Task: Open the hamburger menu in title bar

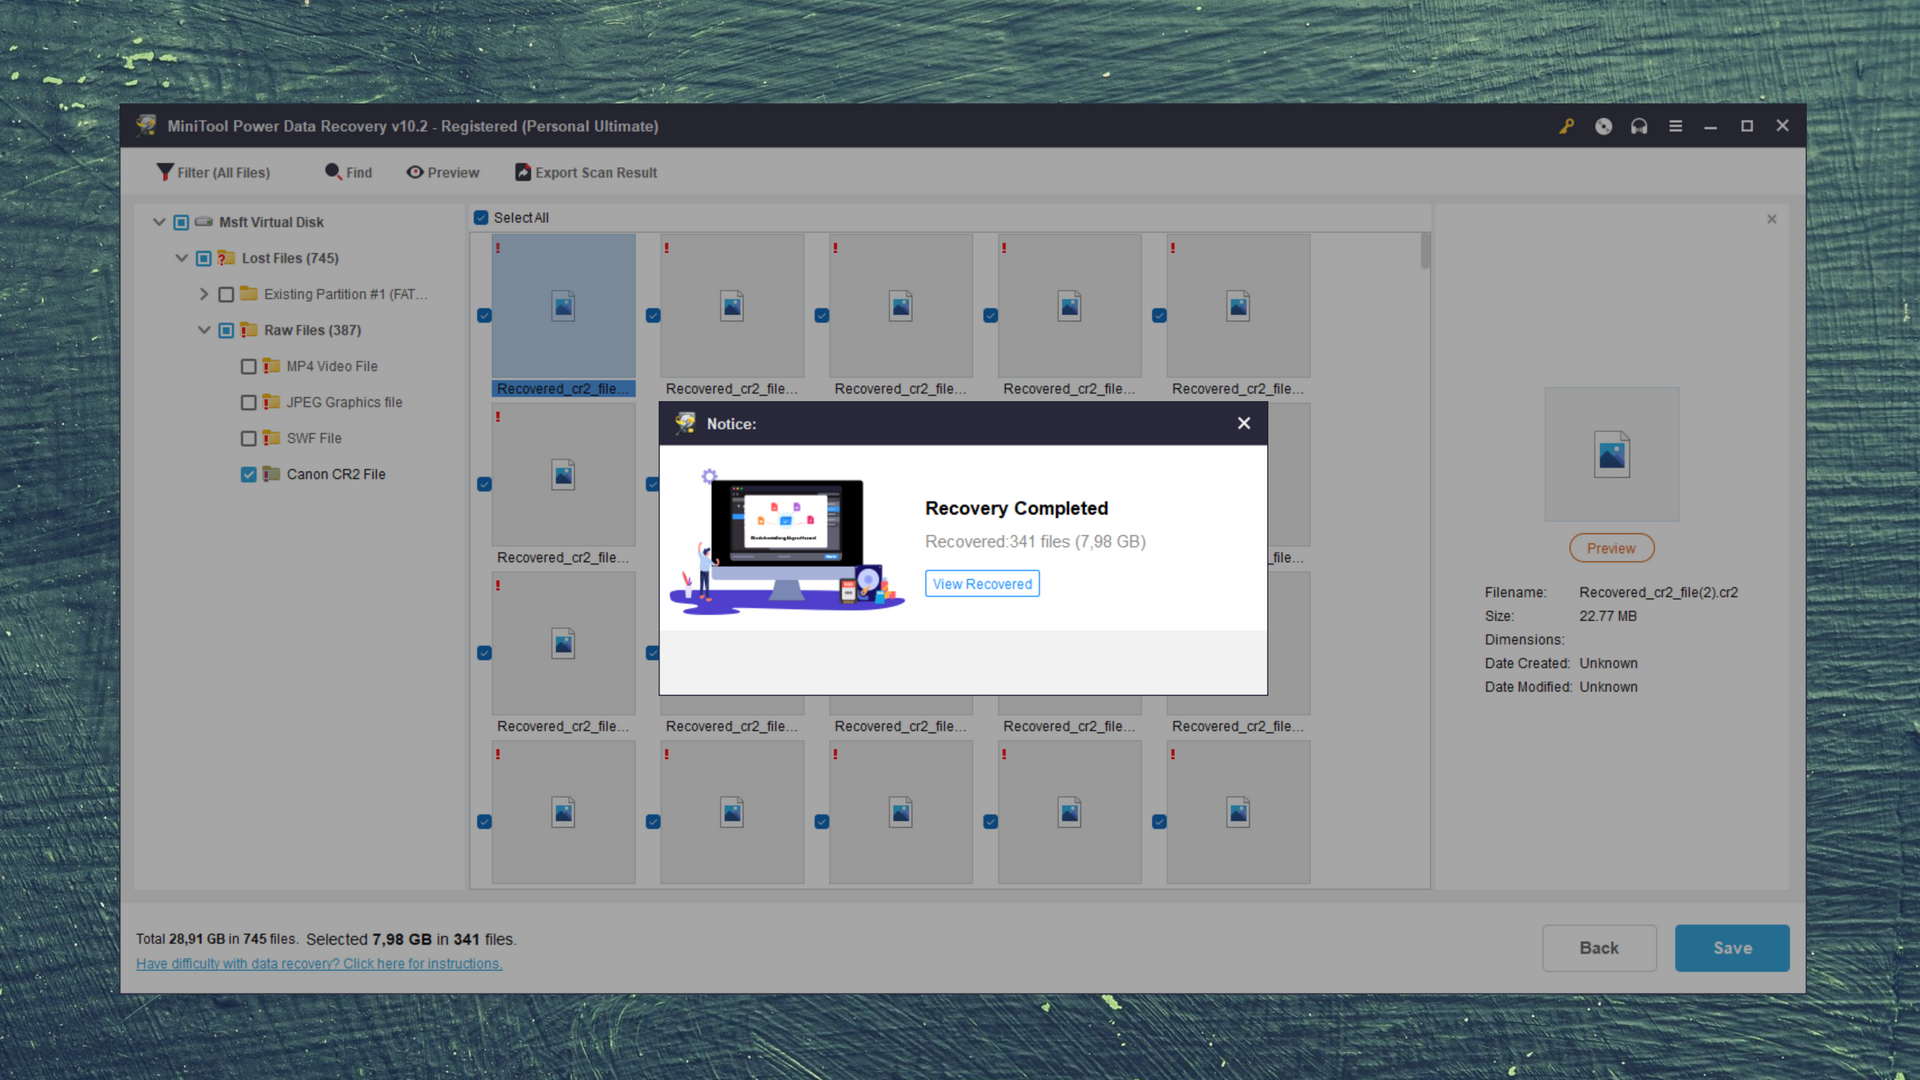Action: 1675,126
